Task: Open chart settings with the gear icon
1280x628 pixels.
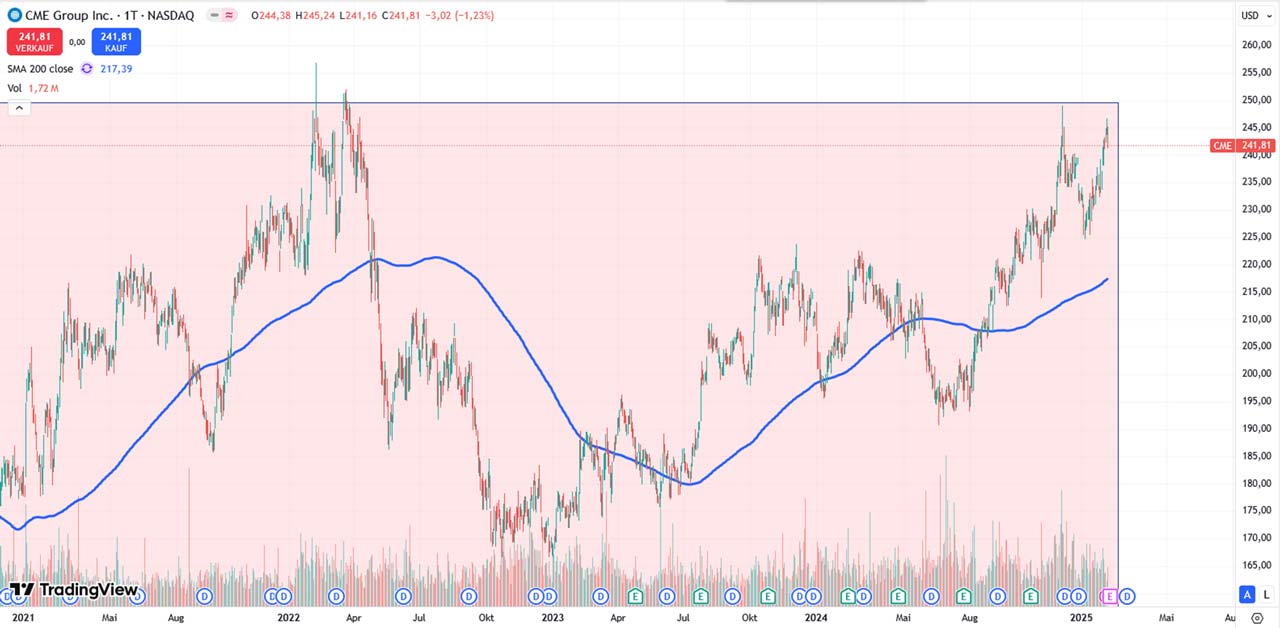Action: pos(1257,618)
